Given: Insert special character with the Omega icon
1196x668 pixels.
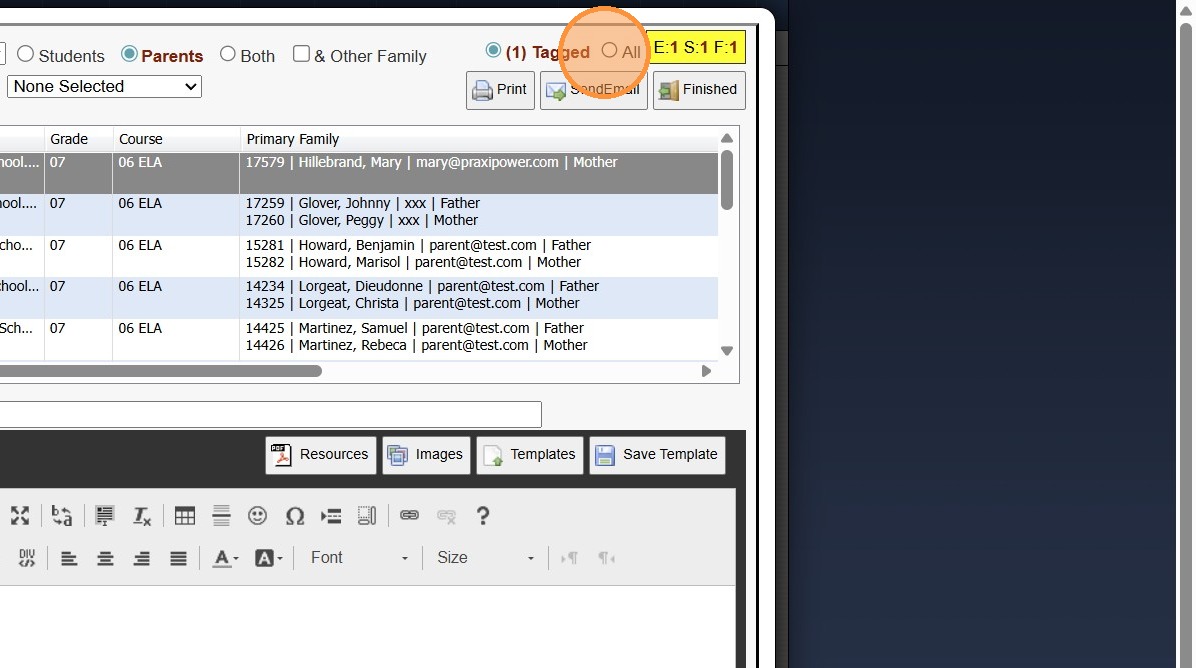Looking at the screenshot, I should [x=294, y=516].
